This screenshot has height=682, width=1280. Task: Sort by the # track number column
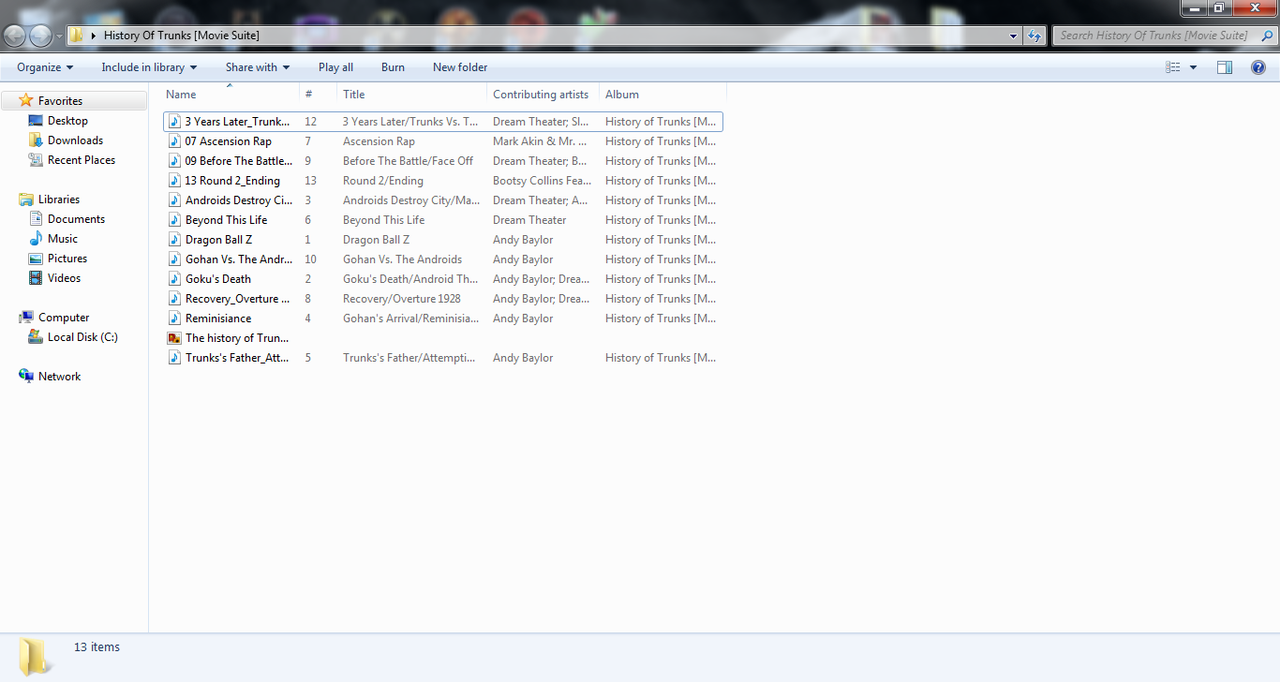tap(318, 94)
